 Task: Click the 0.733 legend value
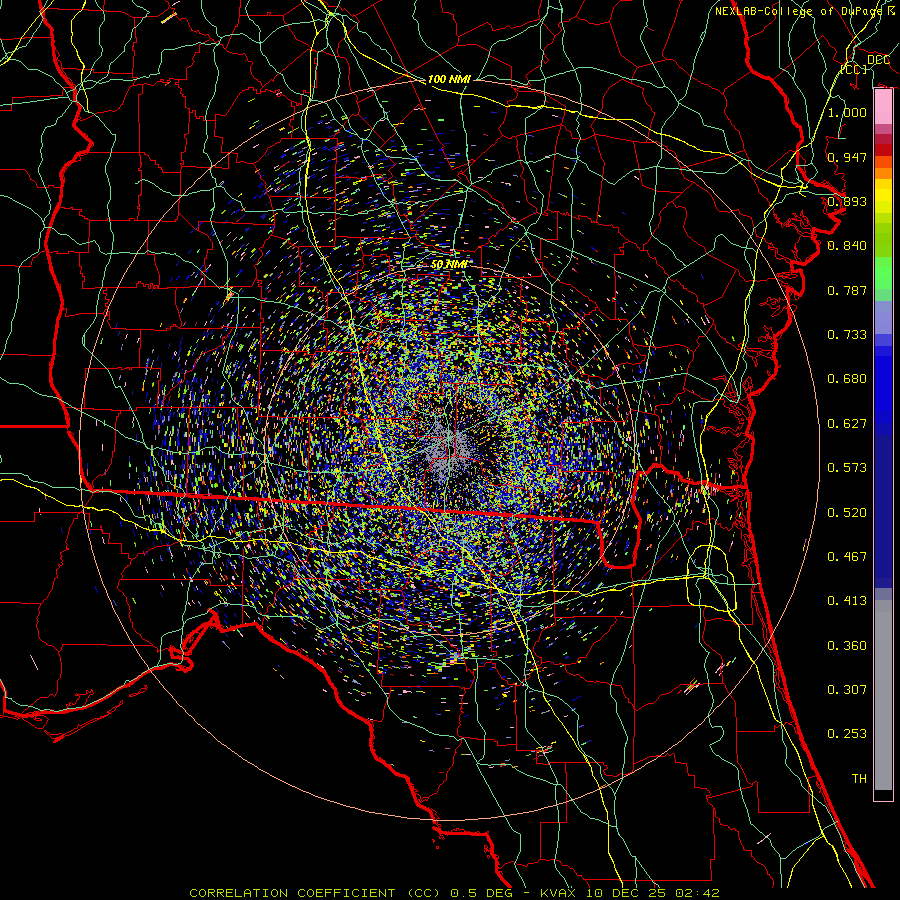[x=847, y=335]
